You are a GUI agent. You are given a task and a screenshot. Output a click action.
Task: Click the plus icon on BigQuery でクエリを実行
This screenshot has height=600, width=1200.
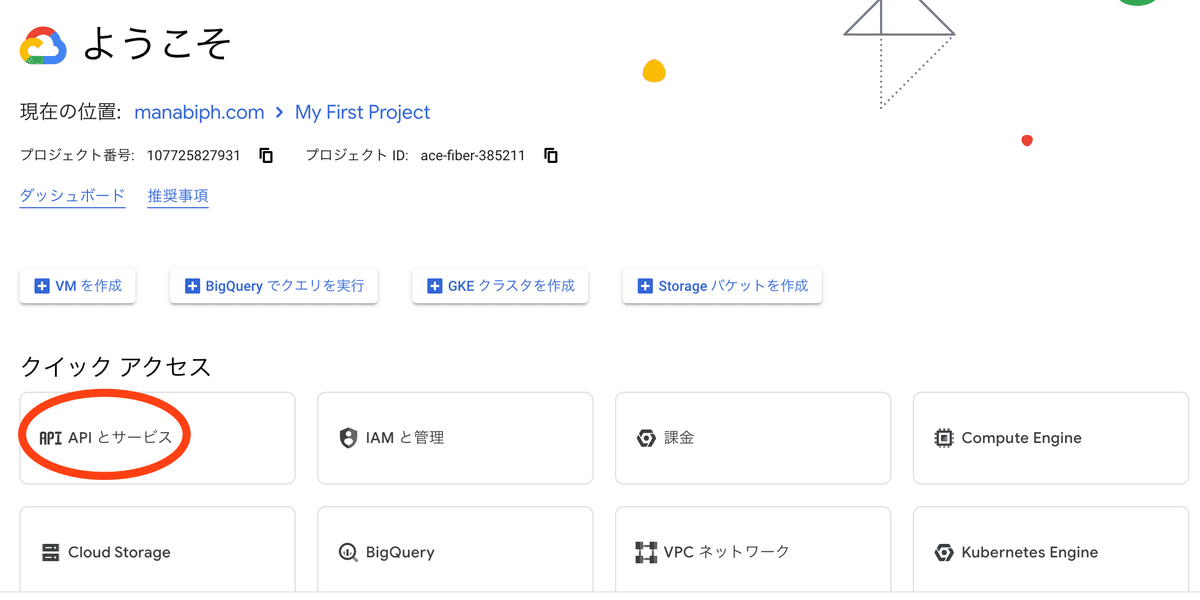pos(193,286)
